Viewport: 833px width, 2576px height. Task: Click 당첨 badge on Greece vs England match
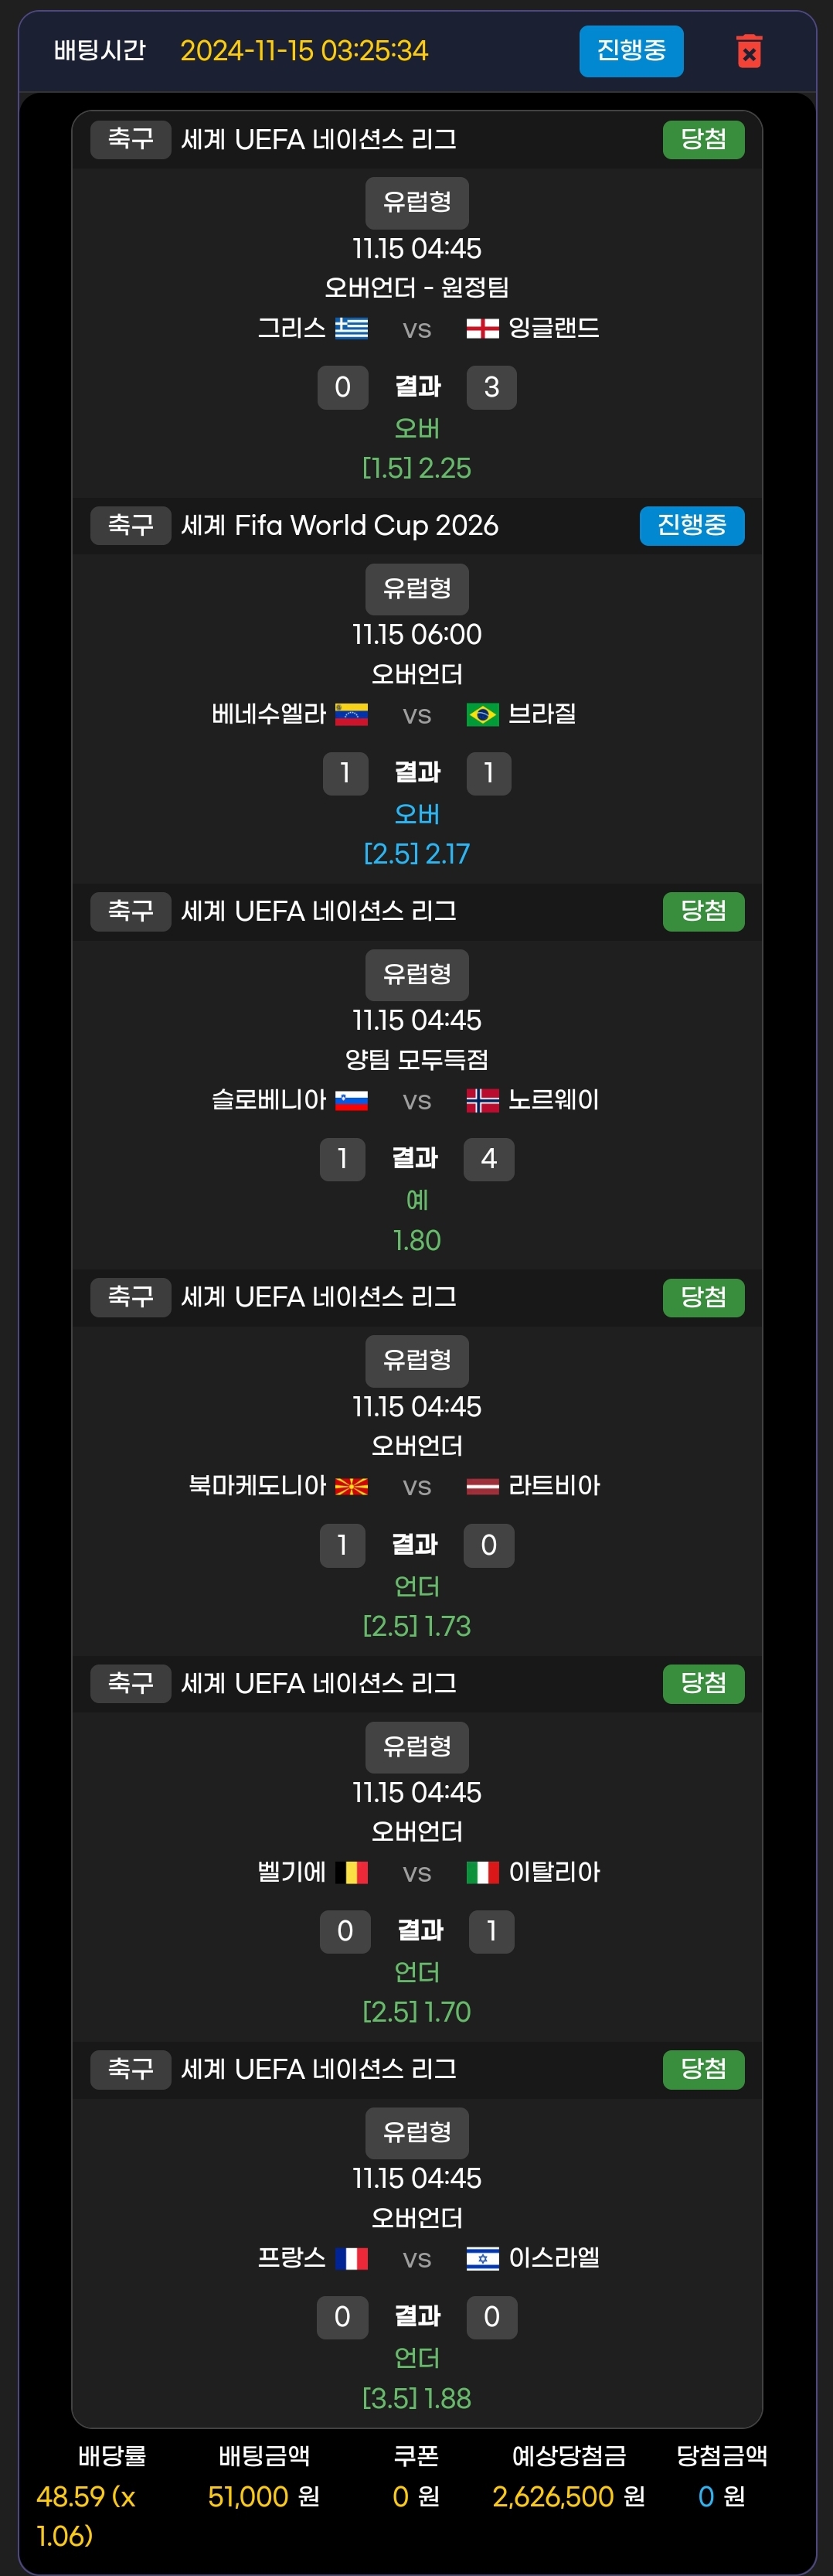(703, 140)
